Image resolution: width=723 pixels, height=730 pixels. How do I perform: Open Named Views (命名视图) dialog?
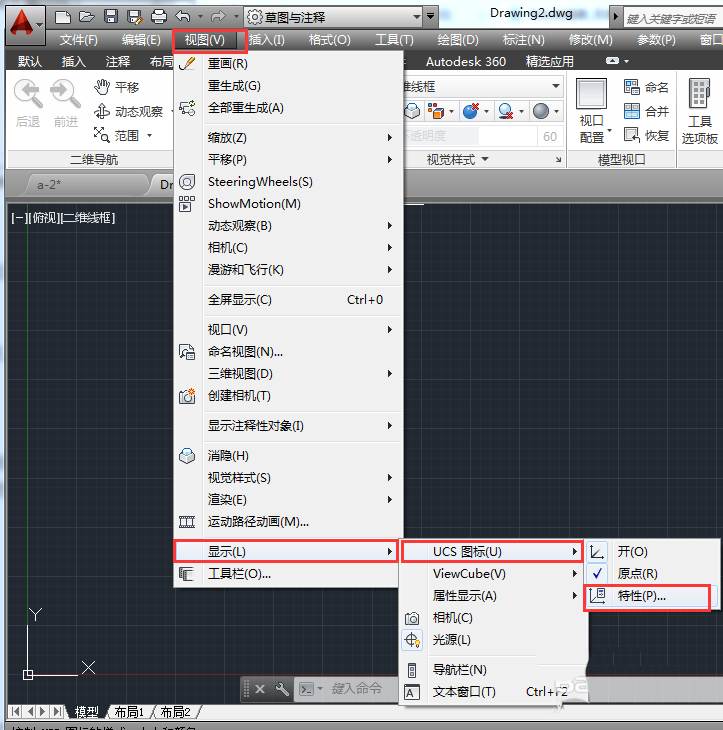(287, 351)
